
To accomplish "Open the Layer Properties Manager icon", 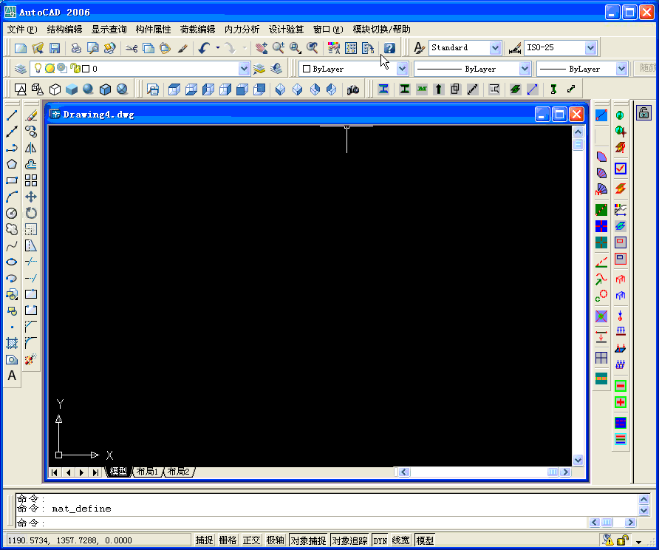I will (x=20, y=68).
